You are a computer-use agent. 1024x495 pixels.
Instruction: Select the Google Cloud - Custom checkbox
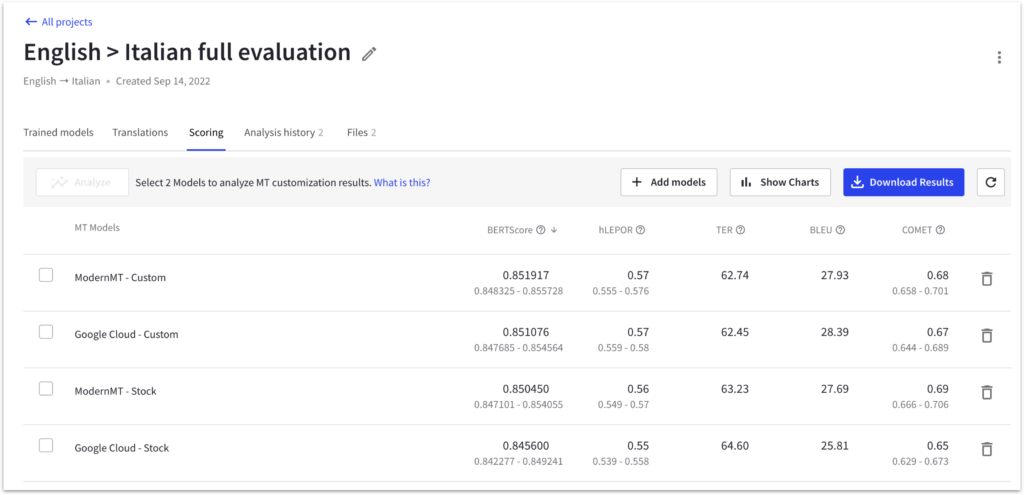[46, 332]
